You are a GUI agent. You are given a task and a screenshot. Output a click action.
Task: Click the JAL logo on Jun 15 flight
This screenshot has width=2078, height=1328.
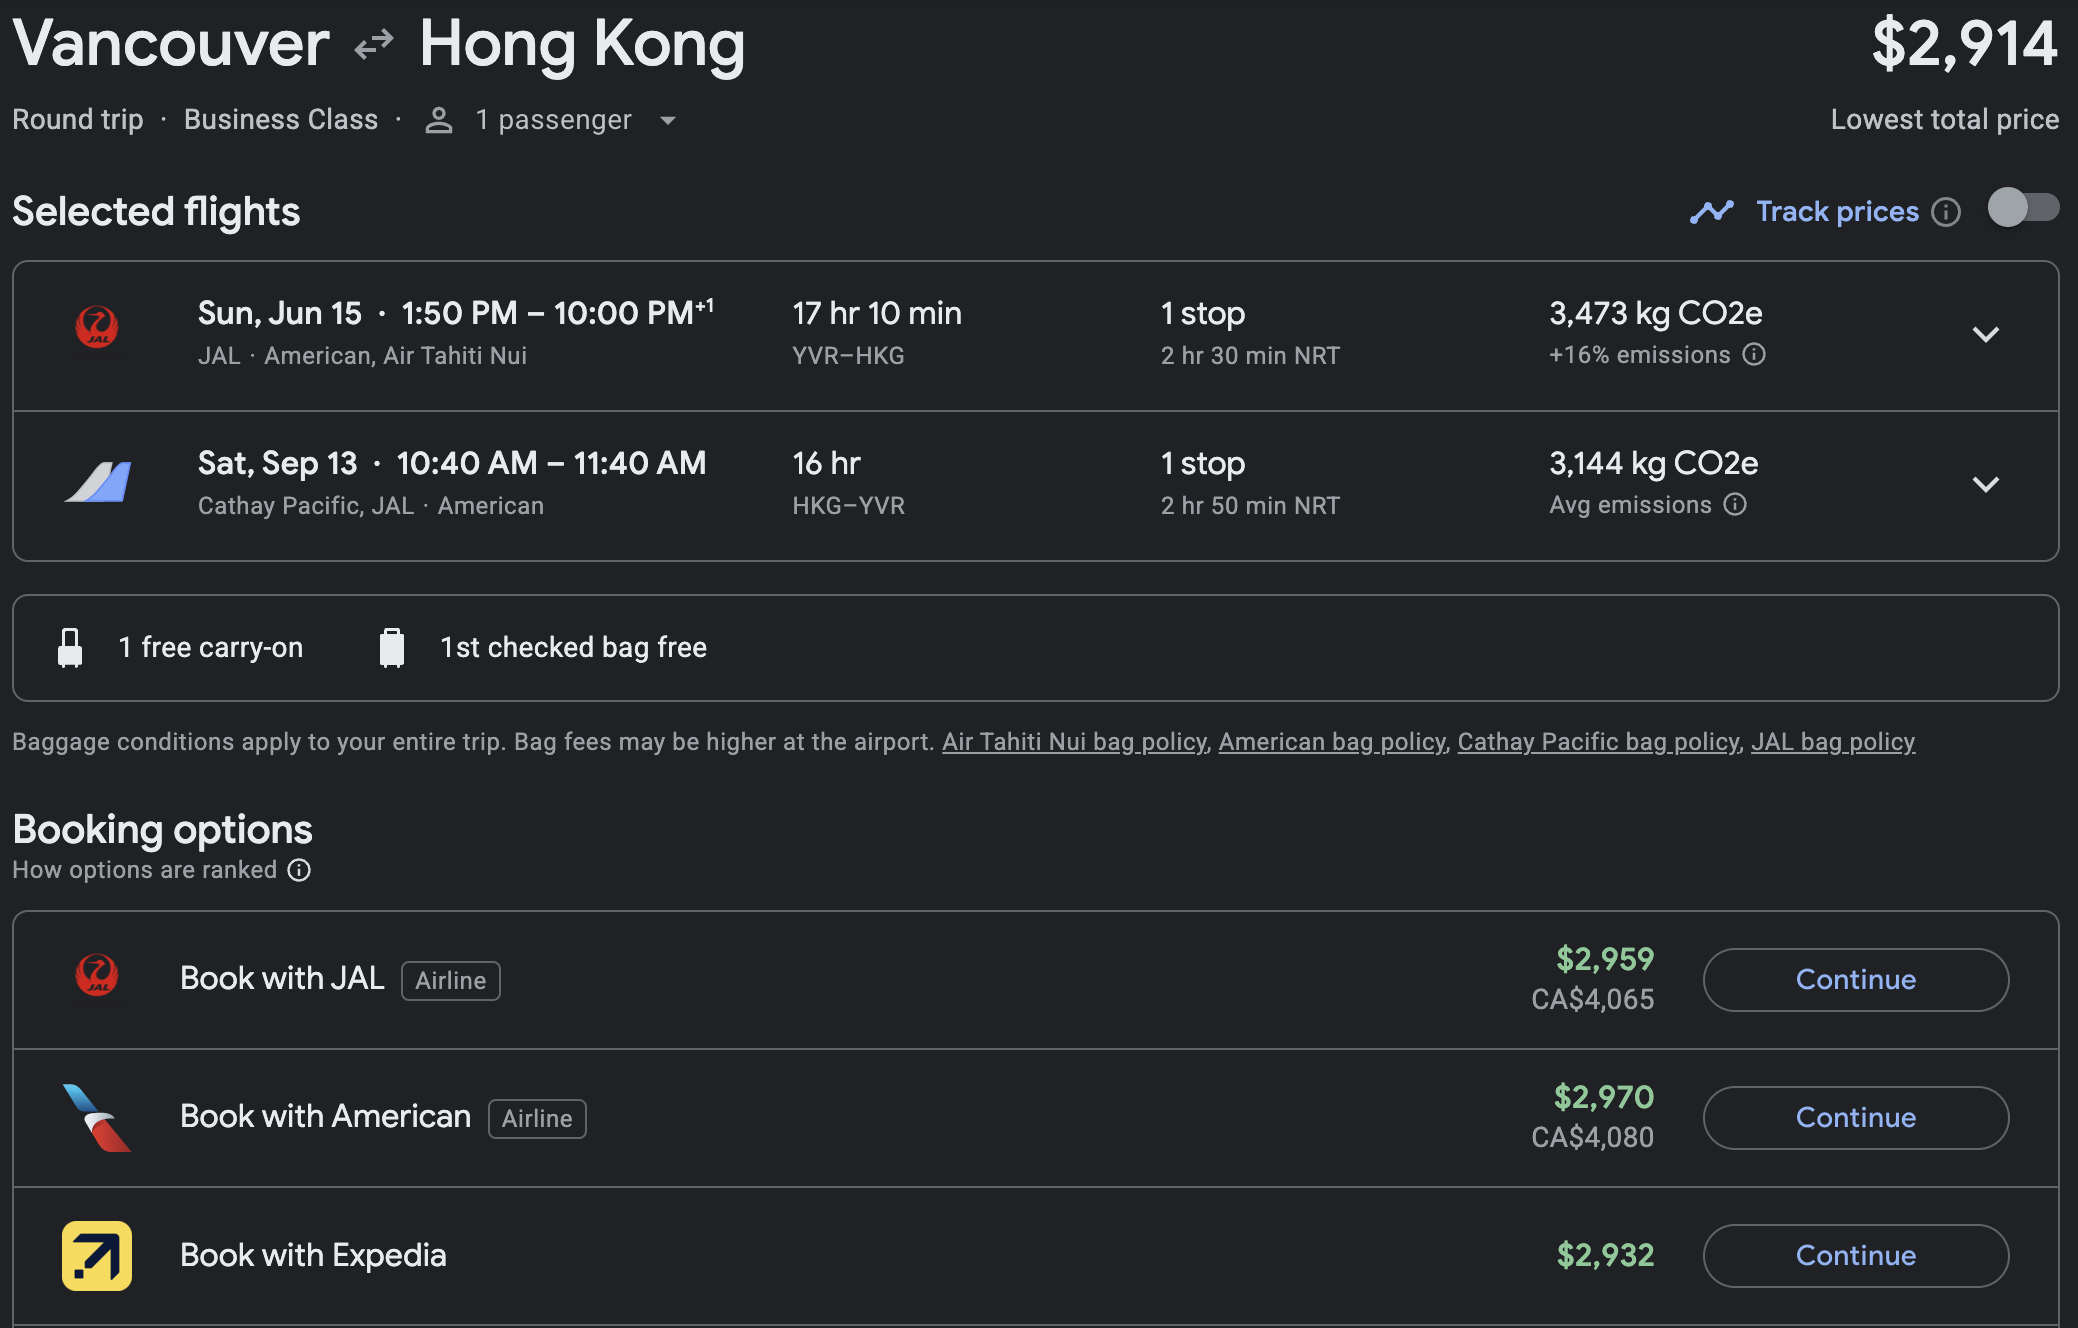pyautogui.click(x=97, y=327)
